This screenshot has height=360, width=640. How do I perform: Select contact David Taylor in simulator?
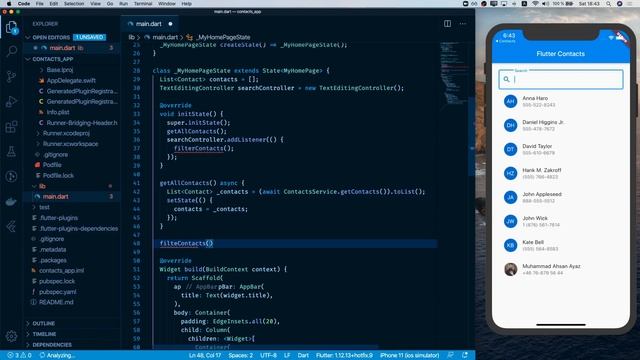click(561, 149)
